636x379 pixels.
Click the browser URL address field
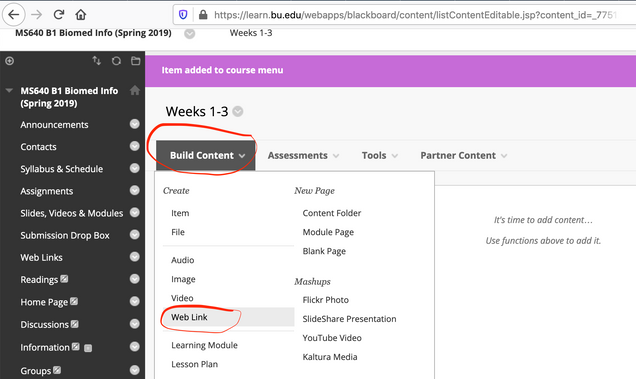tap(415, 15)
